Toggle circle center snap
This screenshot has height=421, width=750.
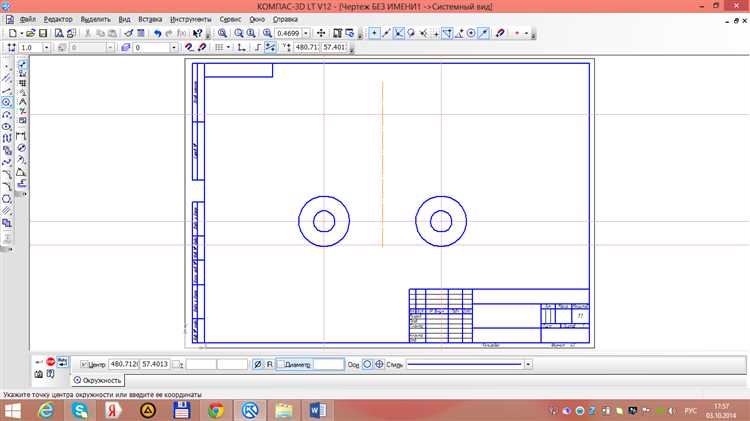click(x=471, y=33)
